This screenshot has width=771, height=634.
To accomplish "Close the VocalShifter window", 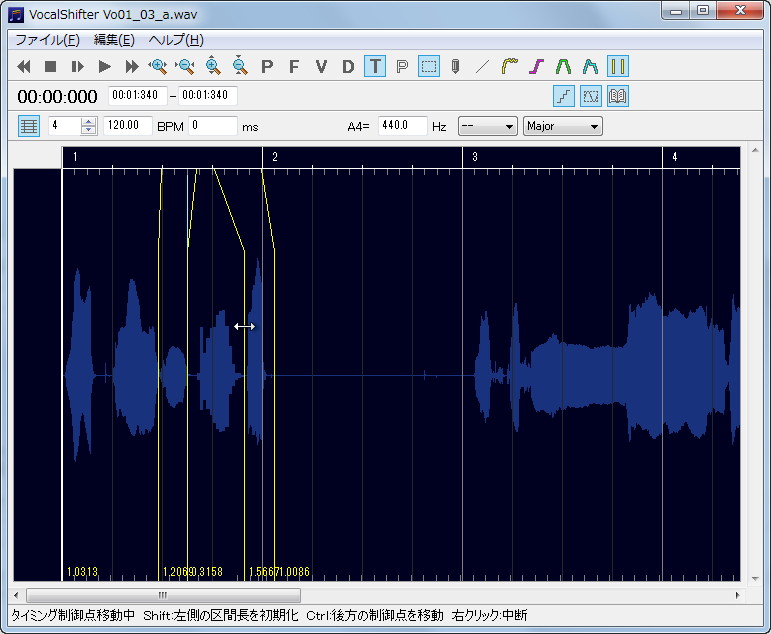I will click(x=740, y=11).
